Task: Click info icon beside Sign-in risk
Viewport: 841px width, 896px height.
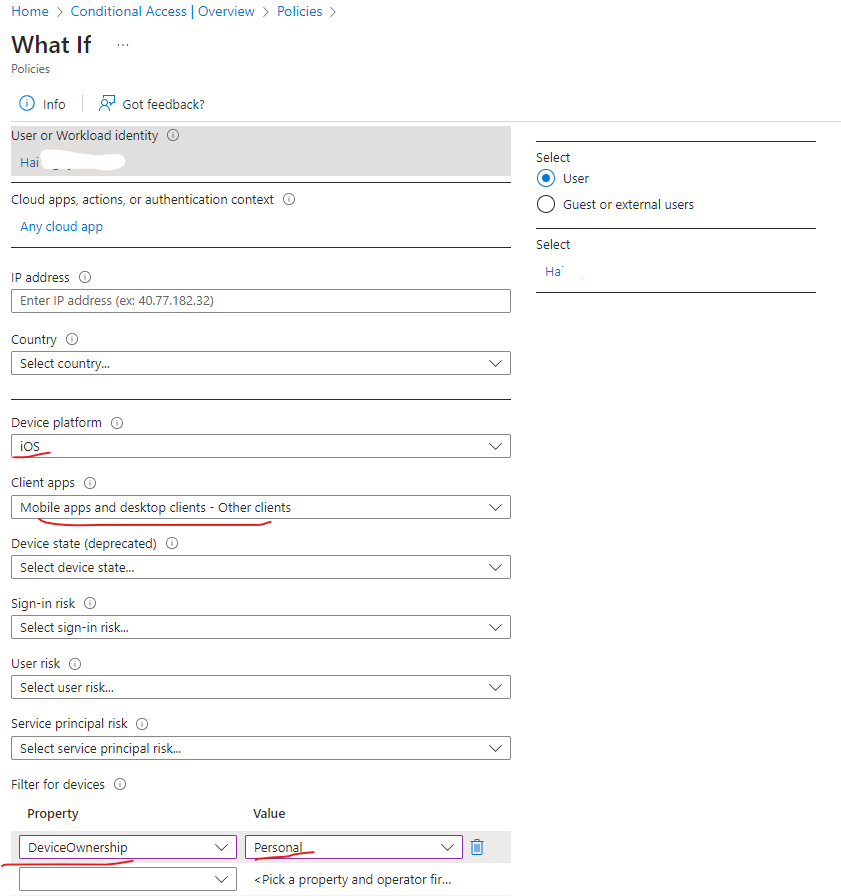Action: (x=90, y=603)
